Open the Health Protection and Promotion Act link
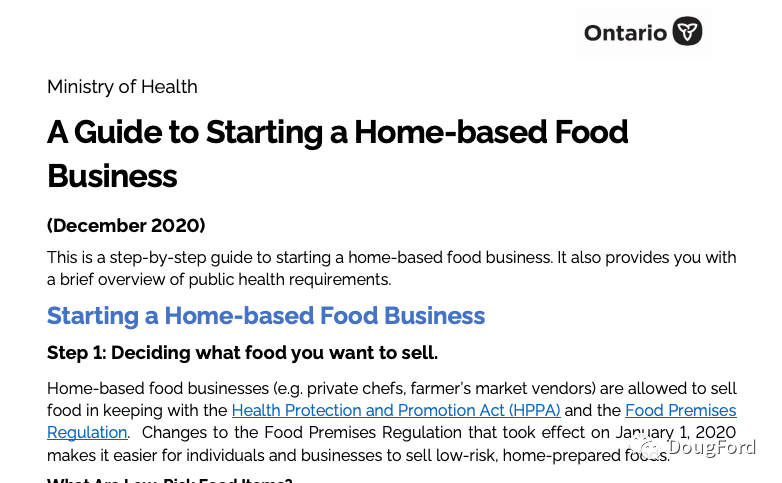 [x=396, y=411]
